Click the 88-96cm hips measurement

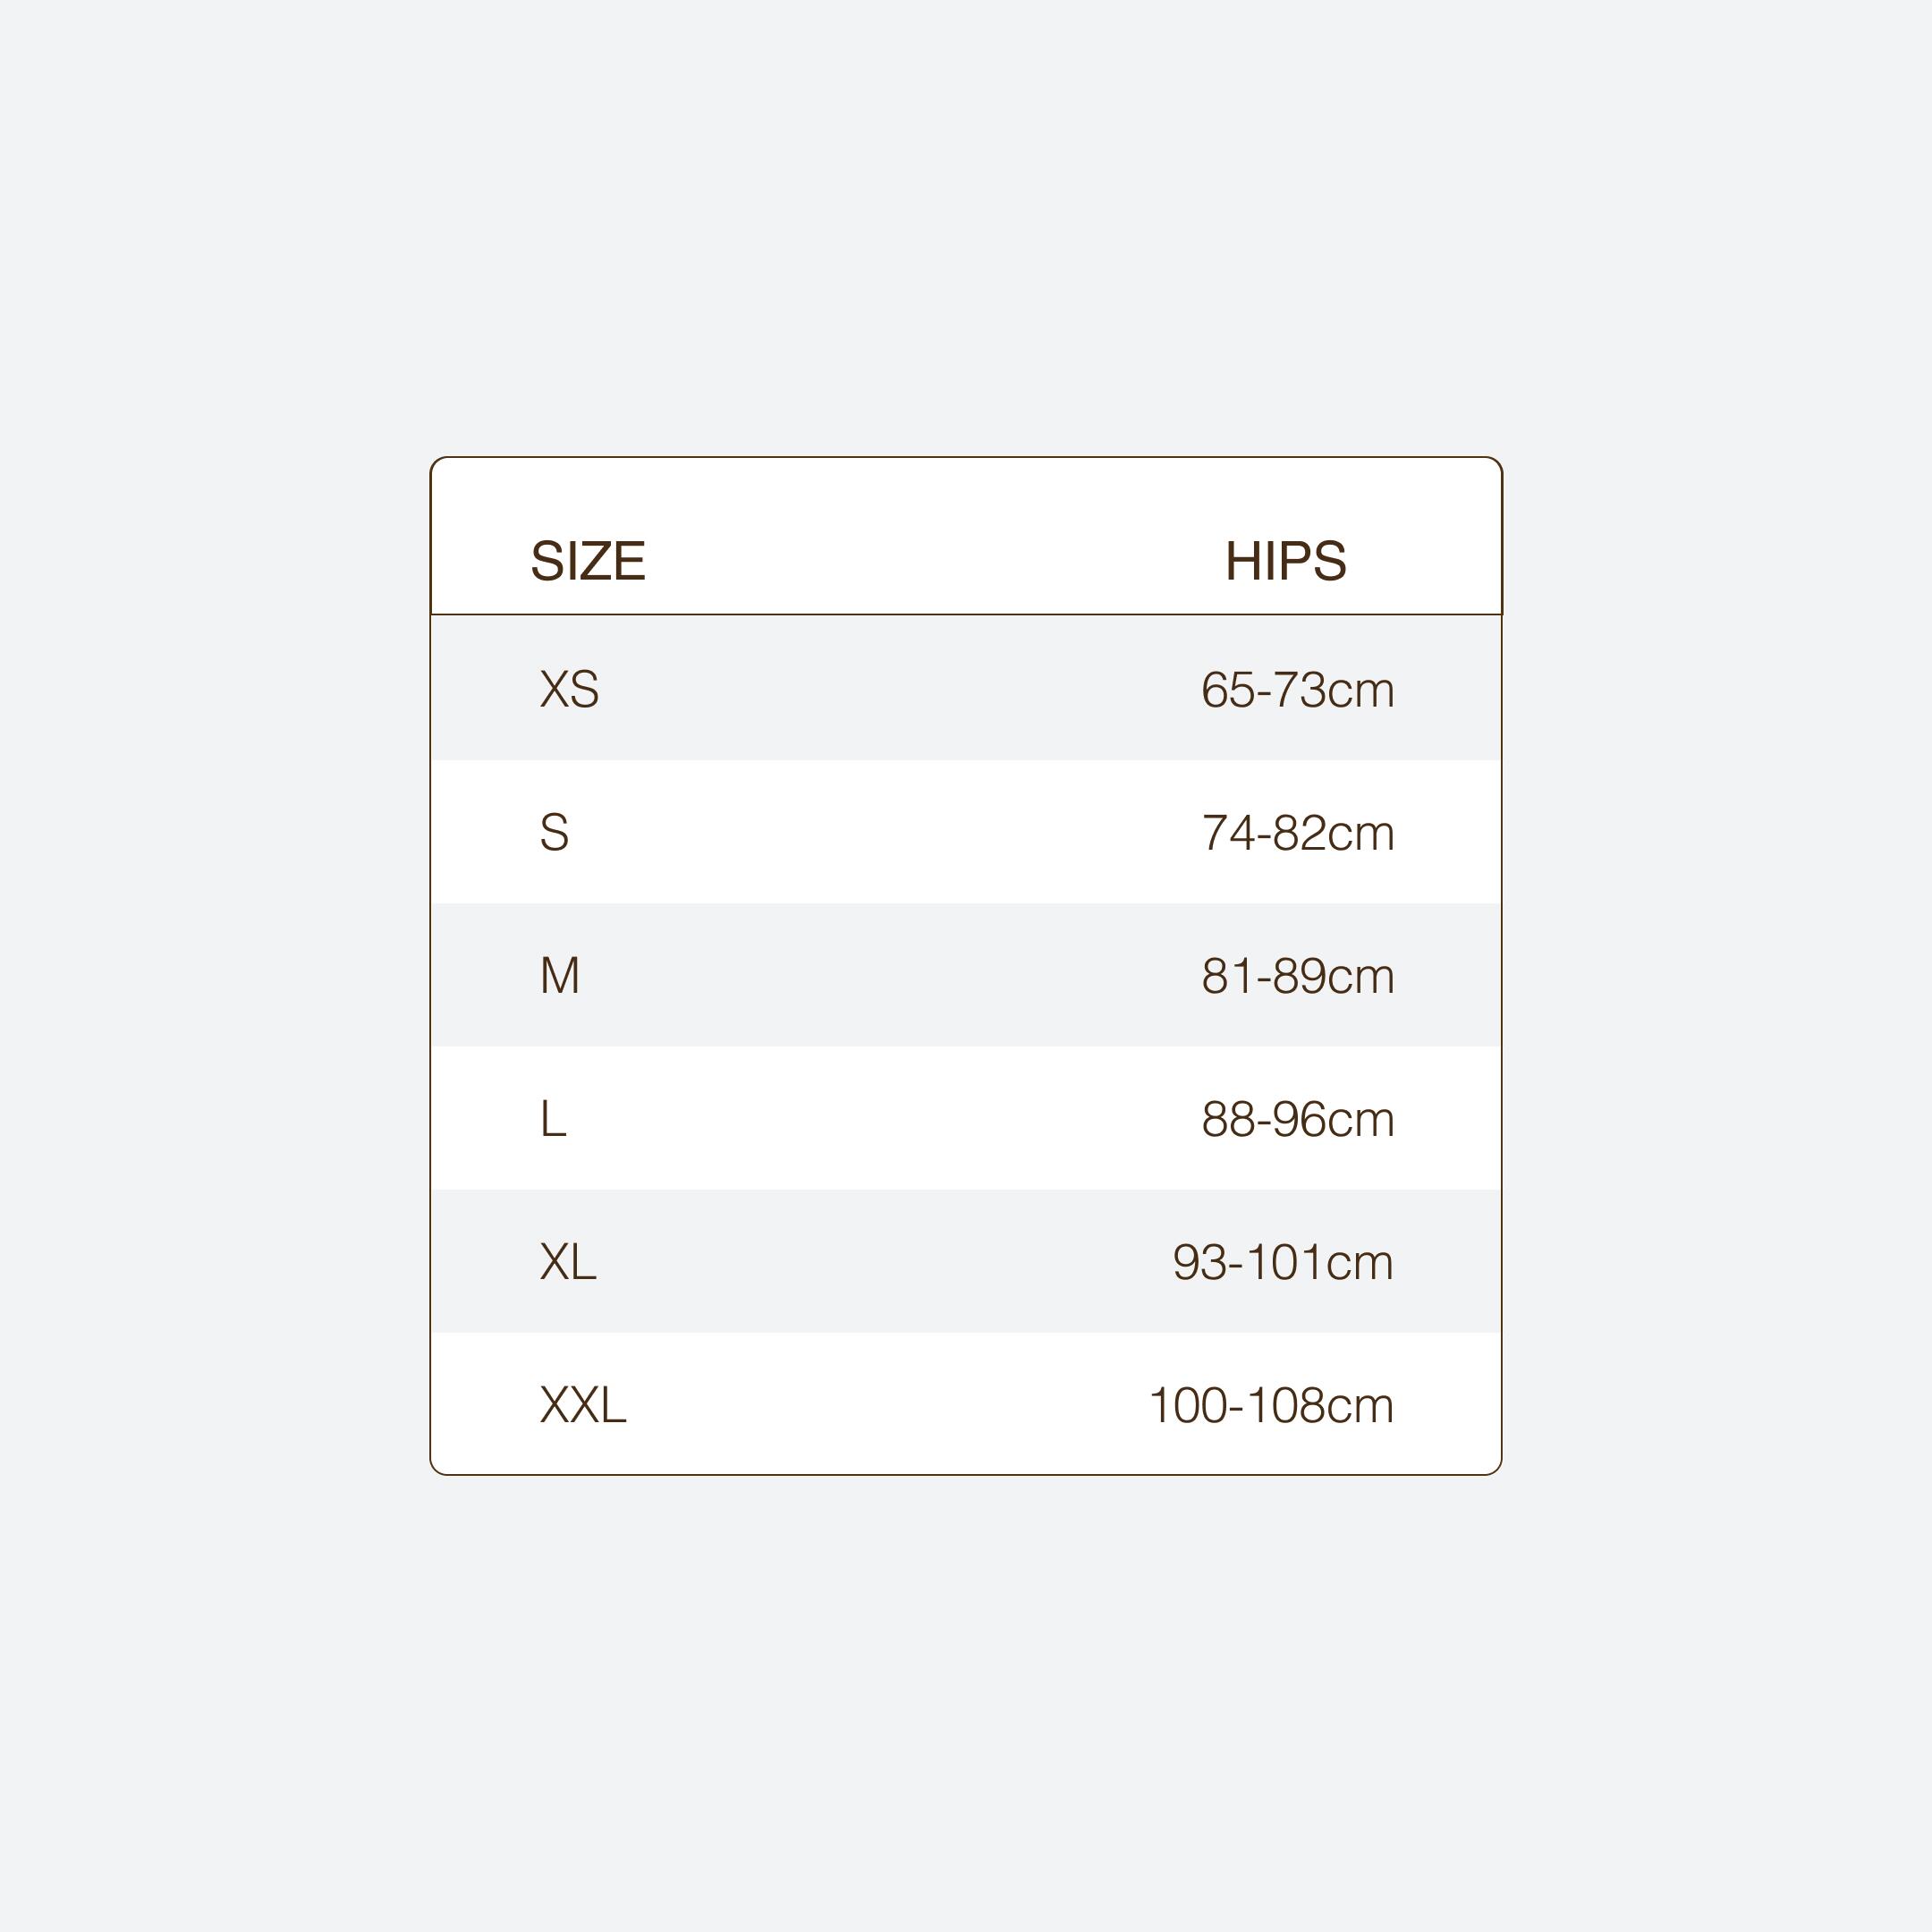tap(1297, 1119)
